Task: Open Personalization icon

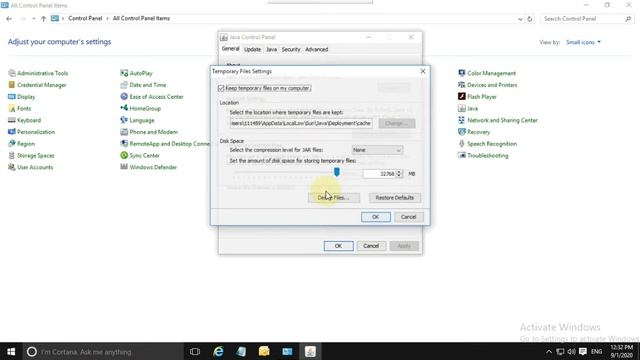Action: click(x=31, y=132)
